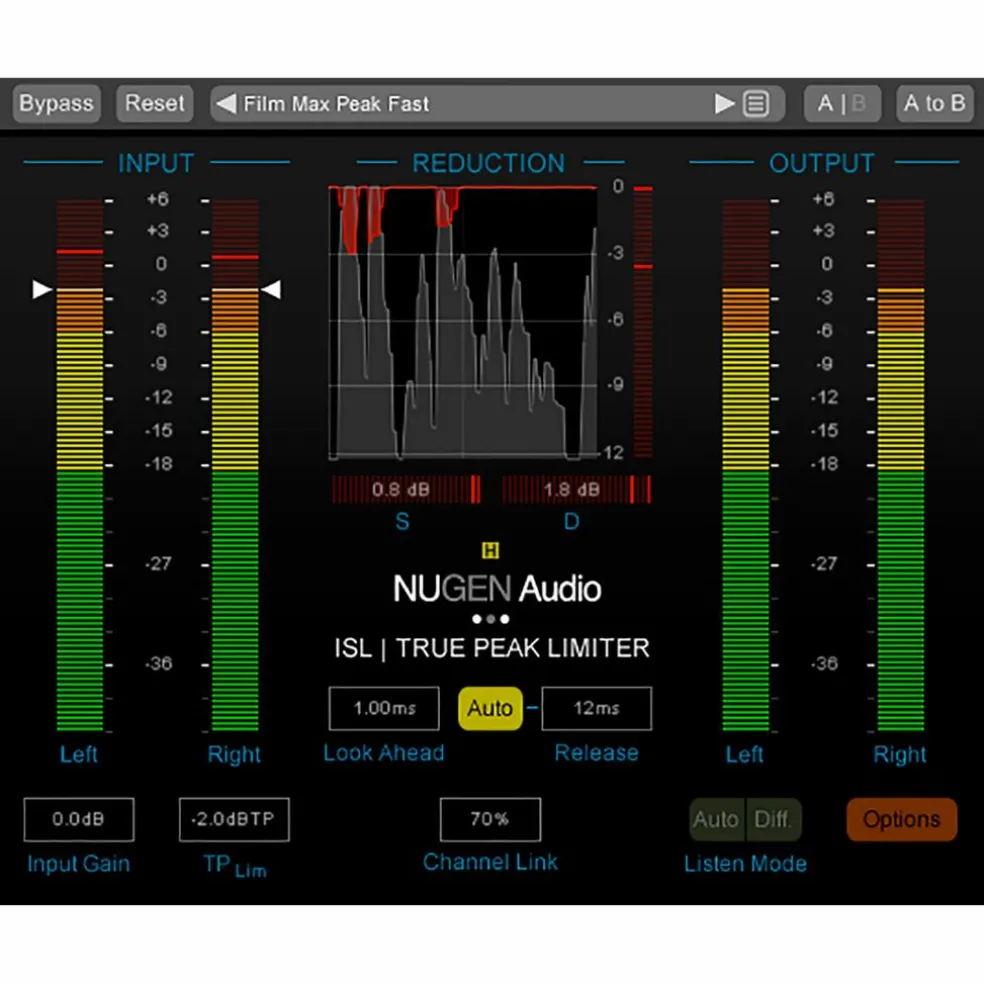Screen dimensions: 984x984
Task: Click the reduction history graph
Action: coord(463,323)
